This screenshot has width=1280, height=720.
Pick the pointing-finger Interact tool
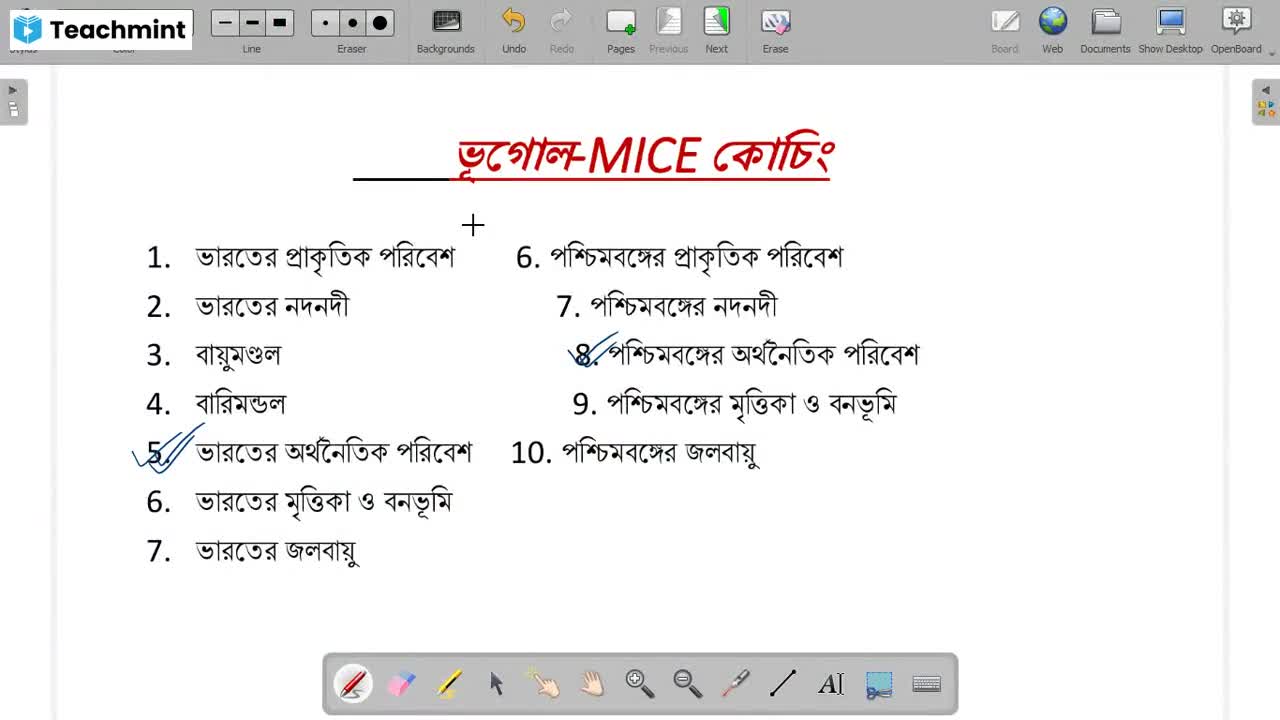pos(545,684)
